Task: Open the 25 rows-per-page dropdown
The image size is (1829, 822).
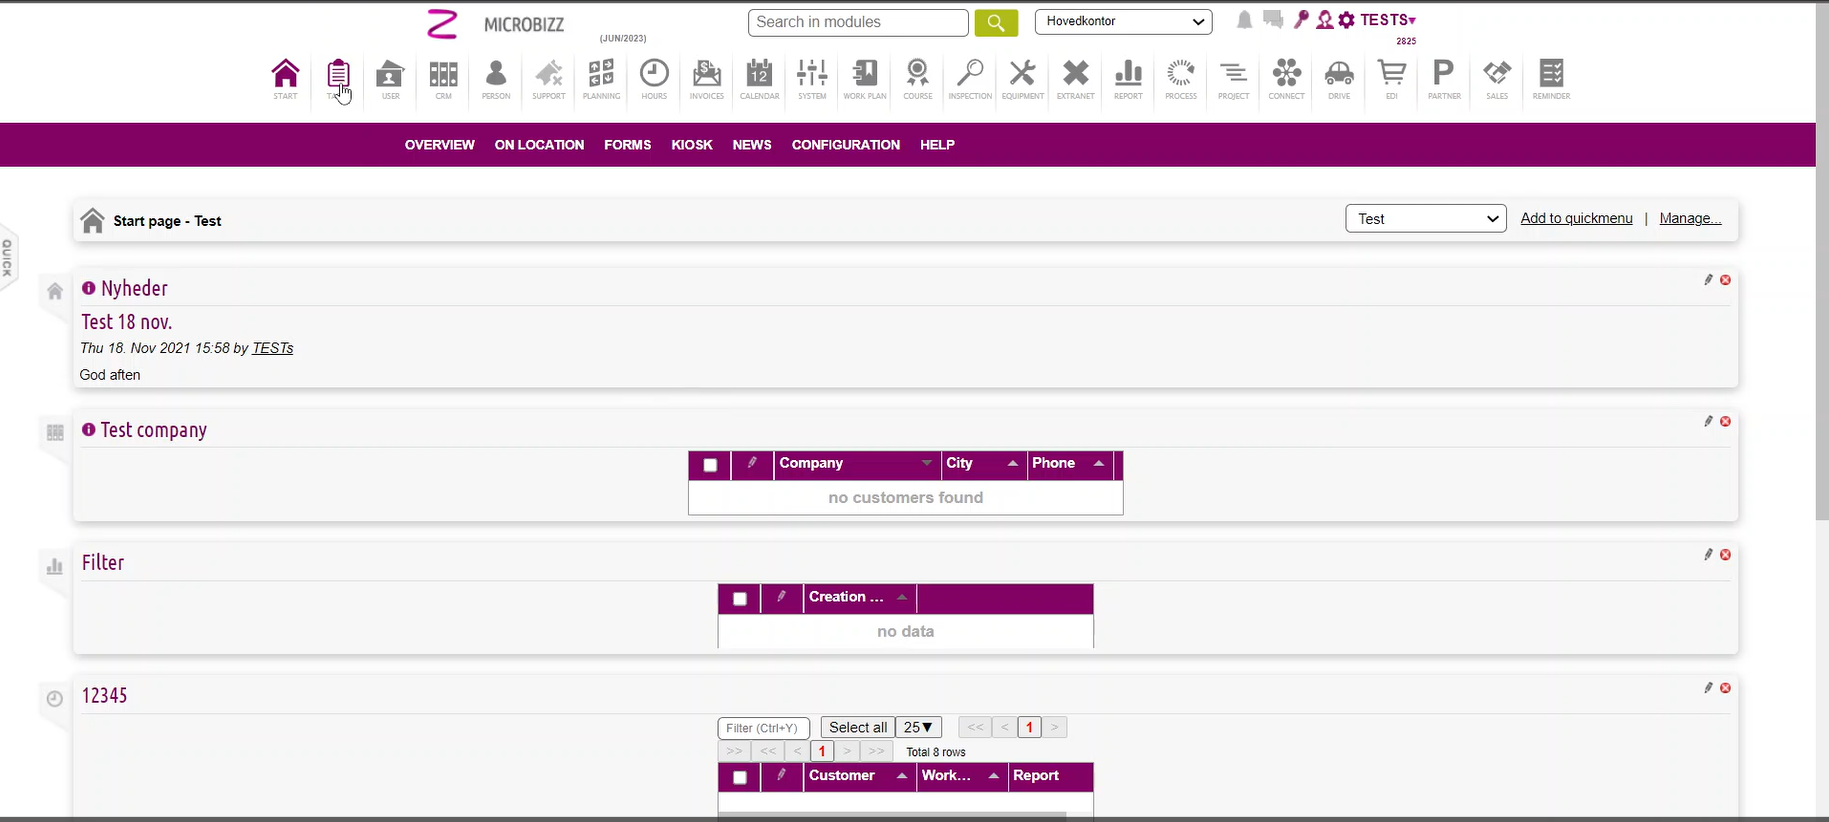Action: click(918, 727)
